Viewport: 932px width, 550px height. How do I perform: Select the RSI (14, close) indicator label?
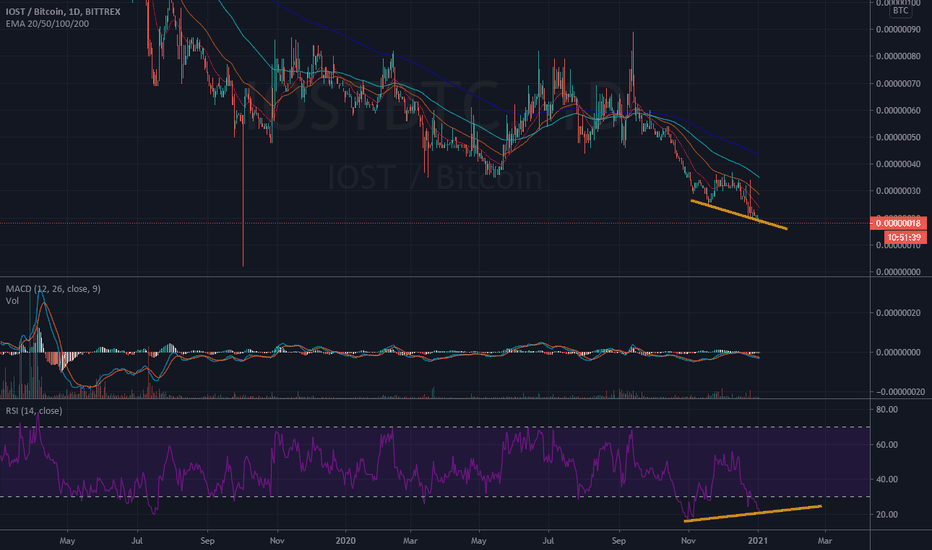click(x=34, y=411)
